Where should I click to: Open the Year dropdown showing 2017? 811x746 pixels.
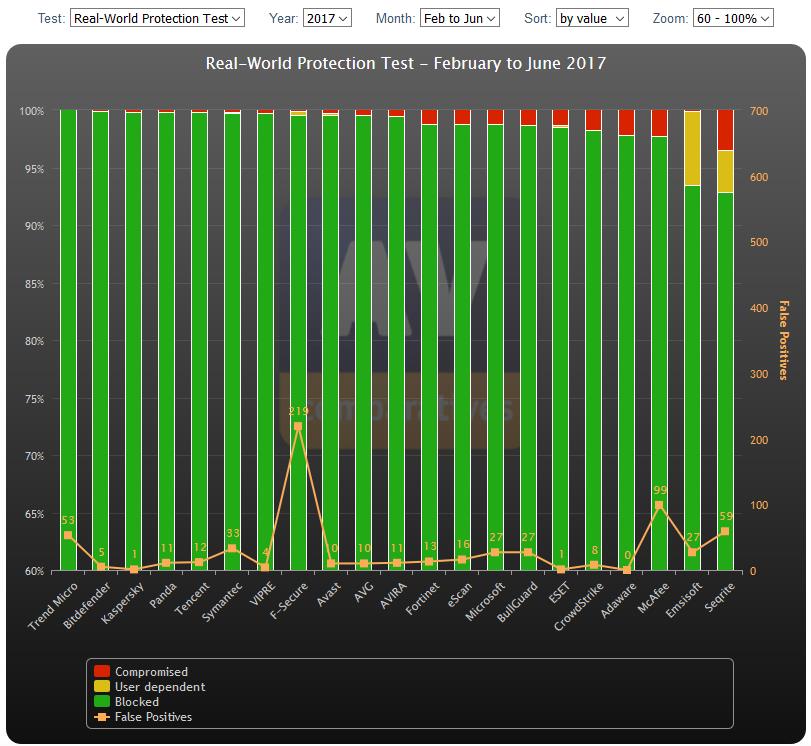pyautogui.click(x=327, y=18)
